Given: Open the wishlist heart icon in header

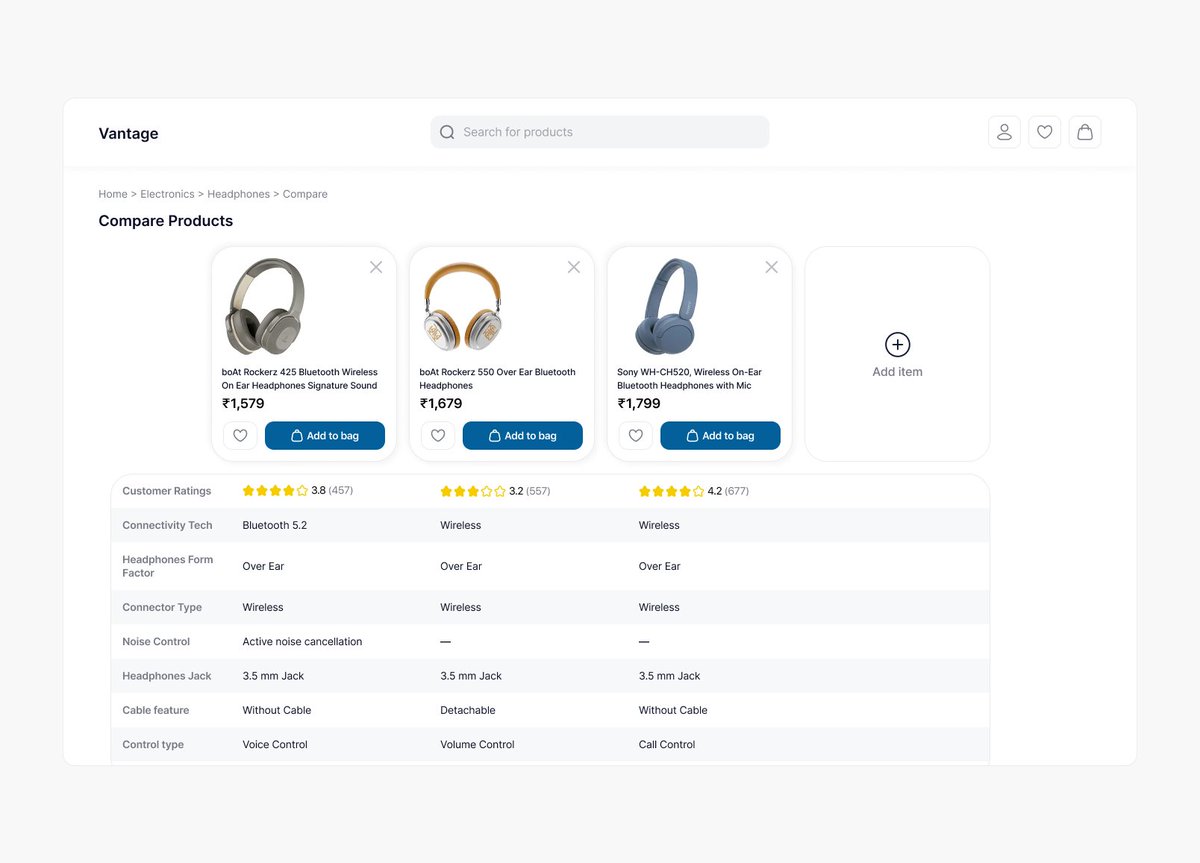Looking at the screenshot, I should point(1044,132).
